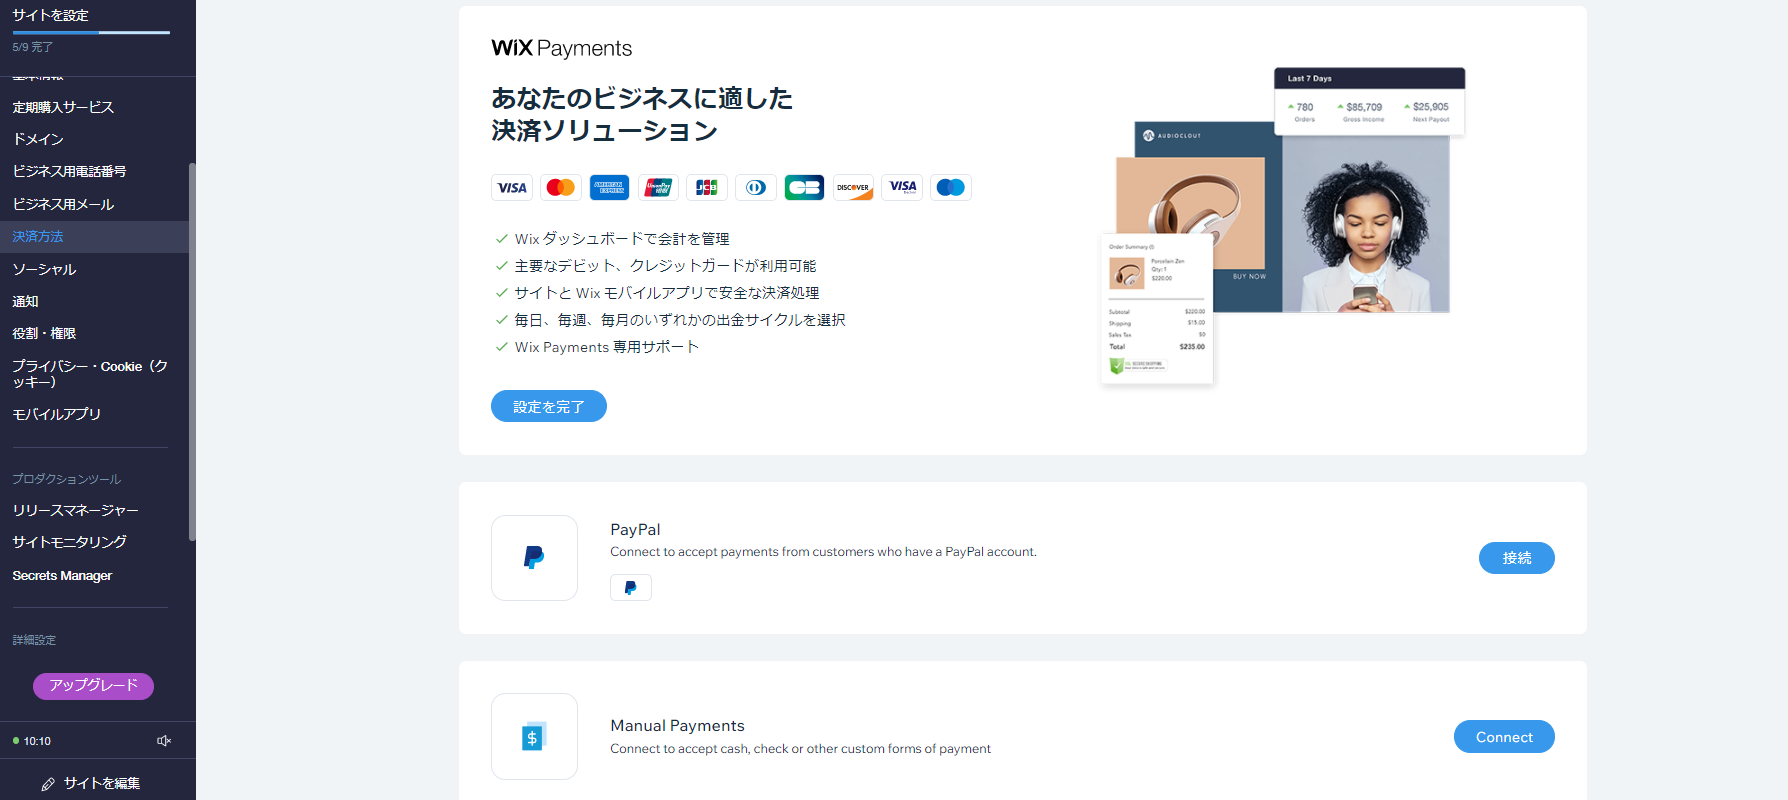The width and height of the screenshot is (1788, 800).
Task: Open サイトを編集 site editor
Action: [x=90, y=784]
